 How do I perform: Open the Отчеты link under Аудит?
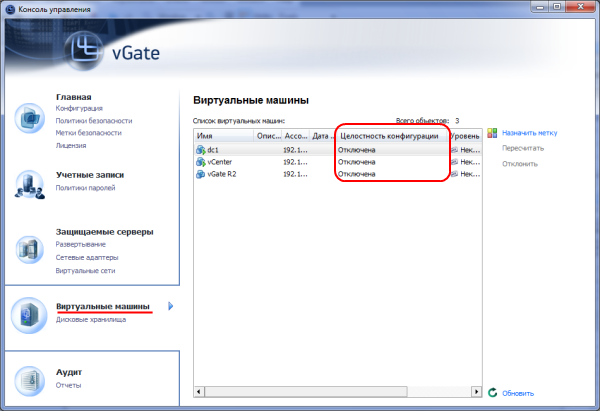(69, 384)
